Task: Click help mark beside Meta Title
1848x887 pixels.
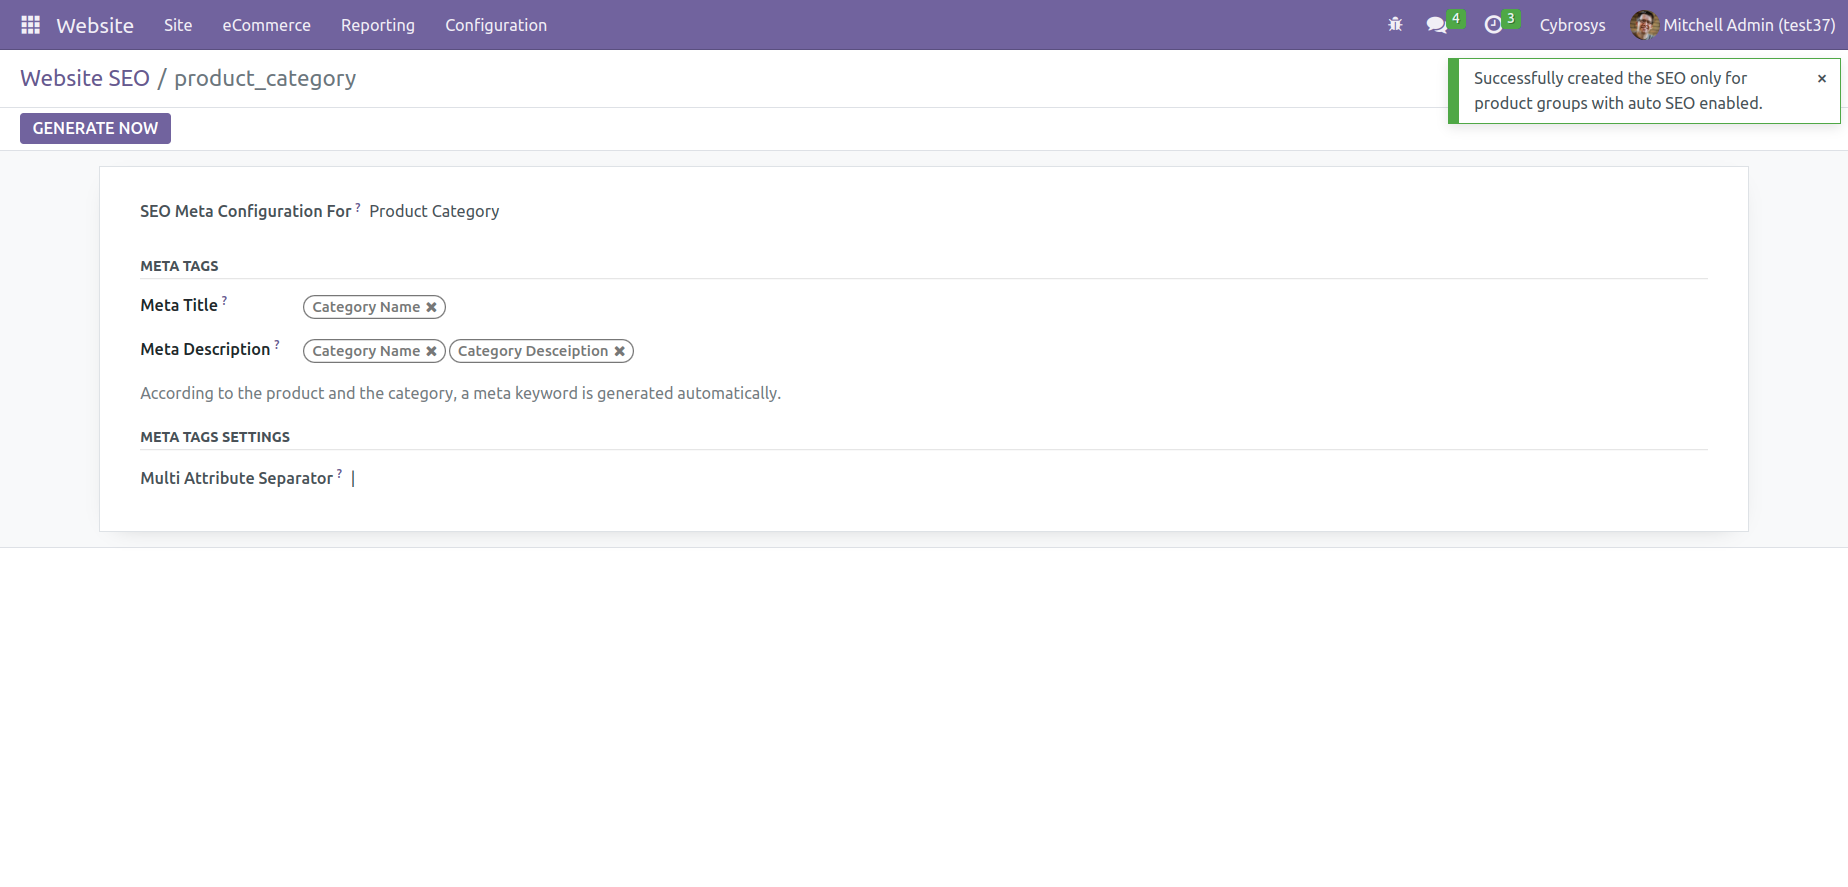Action: pyautogui.click(x=224, y=300)
